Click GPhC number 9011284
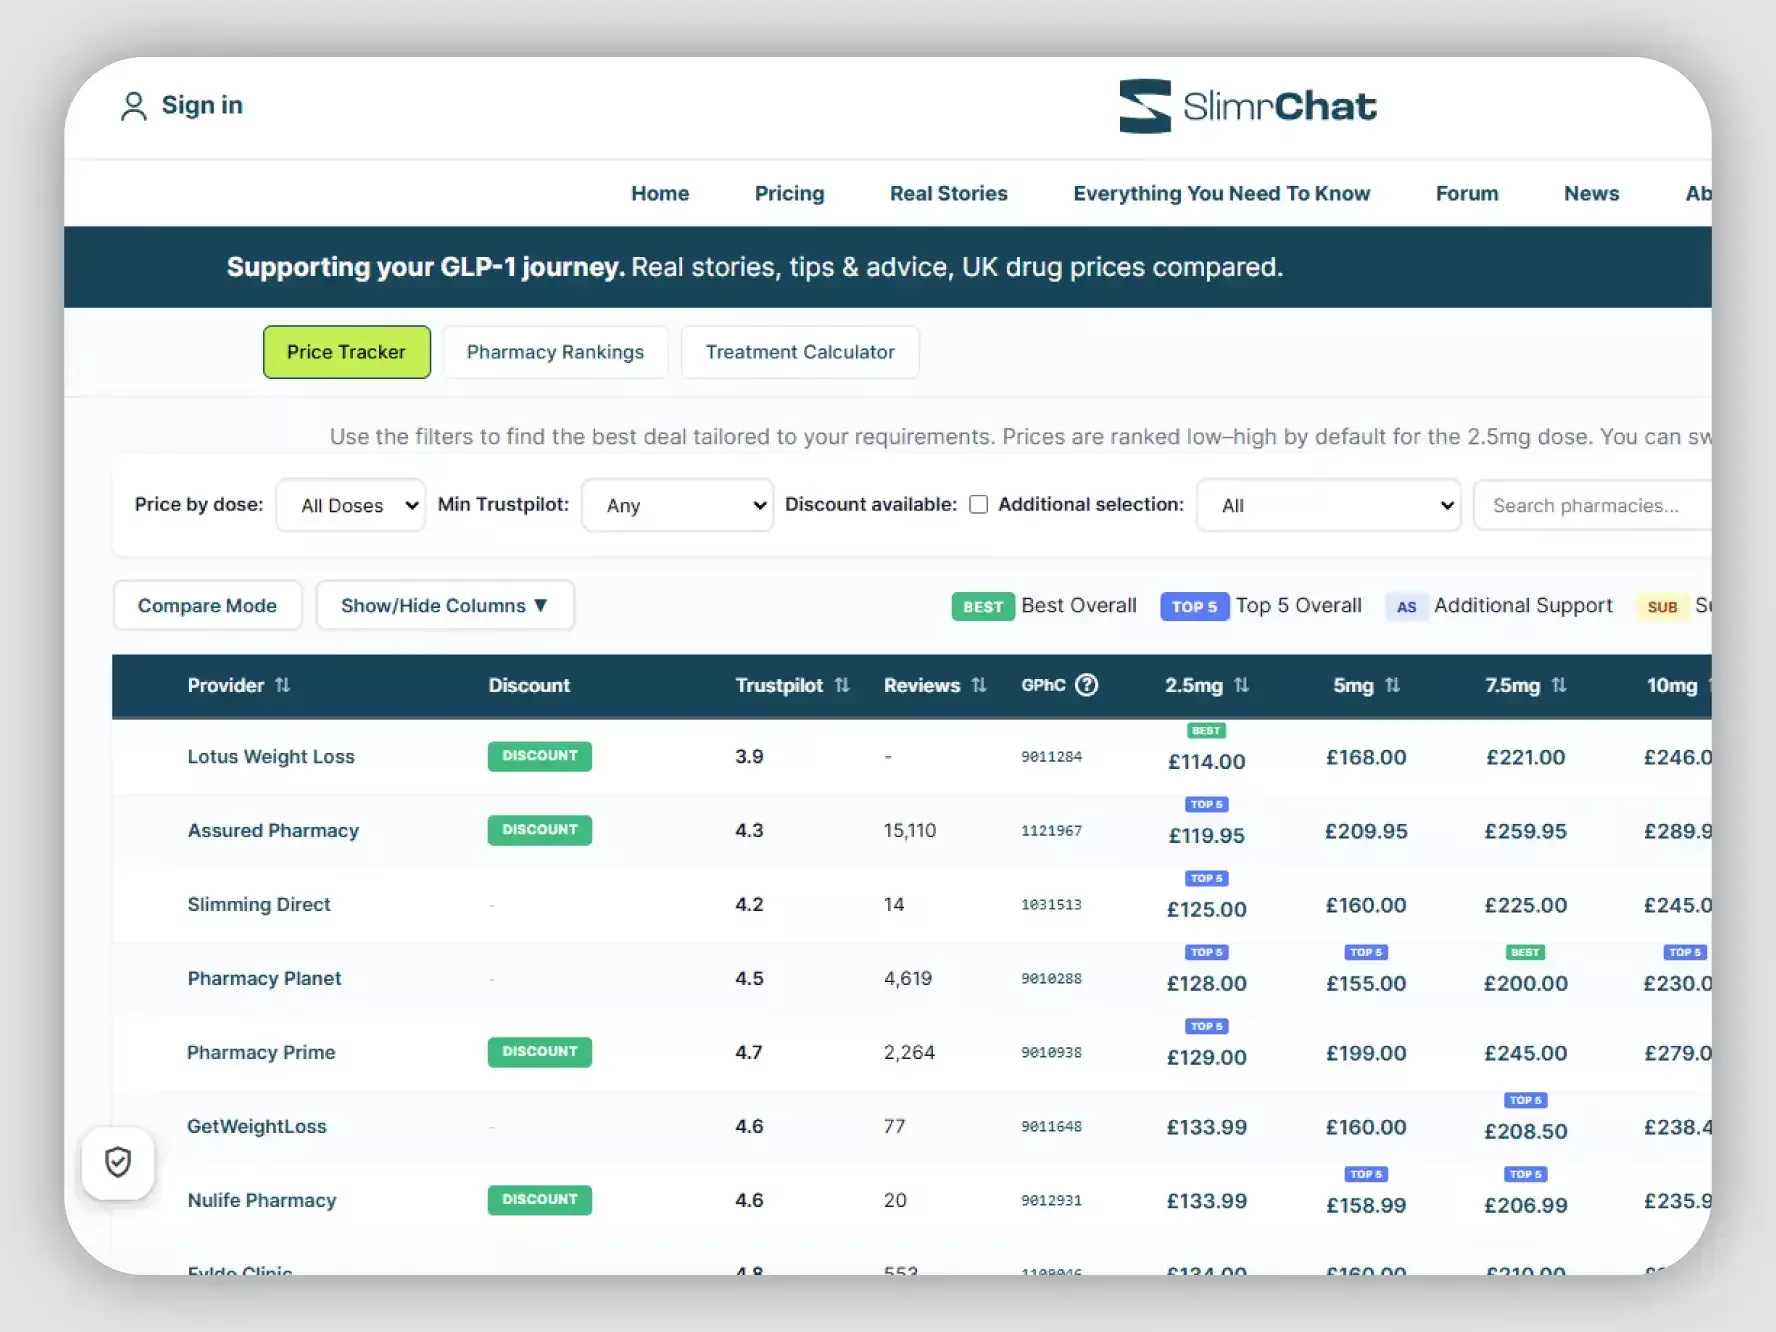This screenshot has height=1332, width=1776. 1051,757
